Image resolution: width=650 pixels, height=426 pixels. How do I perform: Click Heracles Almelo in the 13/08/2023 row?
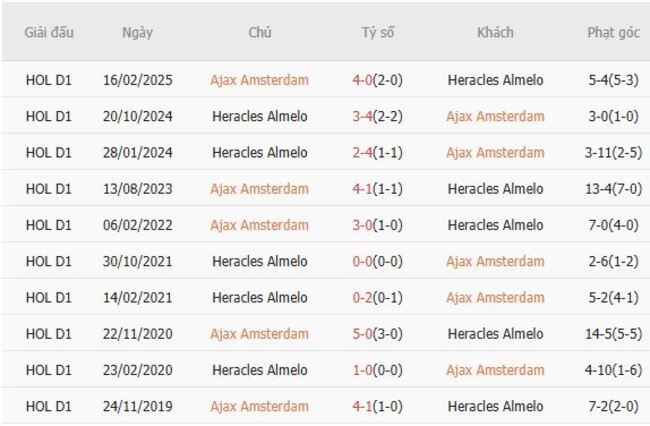pos(495,189)
